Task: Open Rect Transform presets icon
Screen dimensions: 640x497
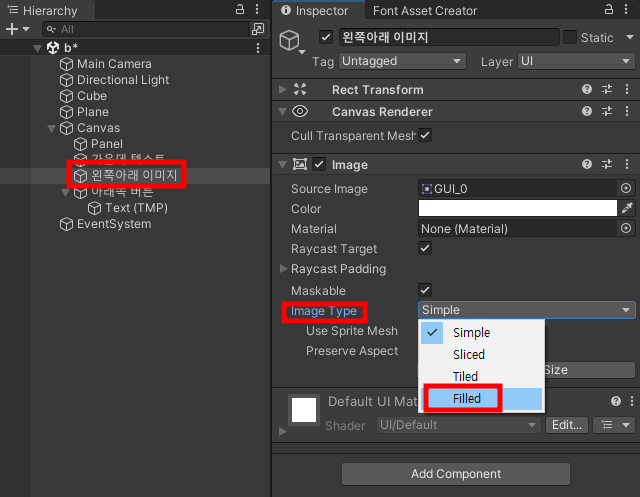Action: 607,89
